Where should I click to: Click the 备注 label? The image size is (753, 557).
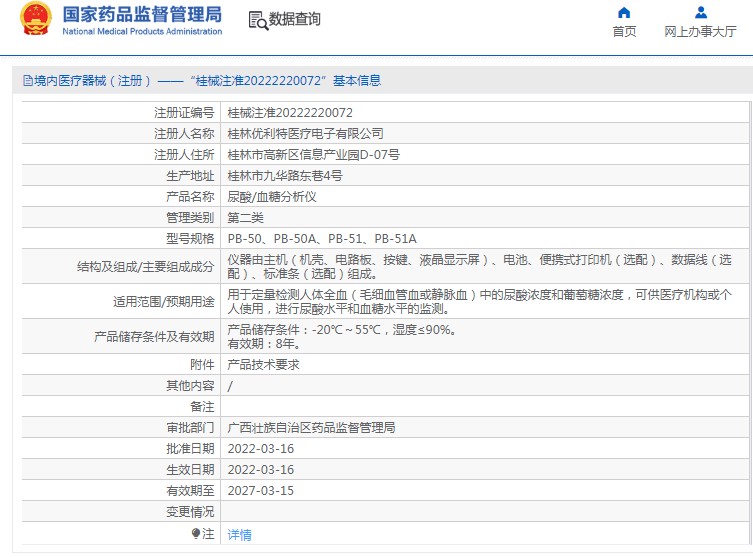pyautogui.click(x=202, y=407)
